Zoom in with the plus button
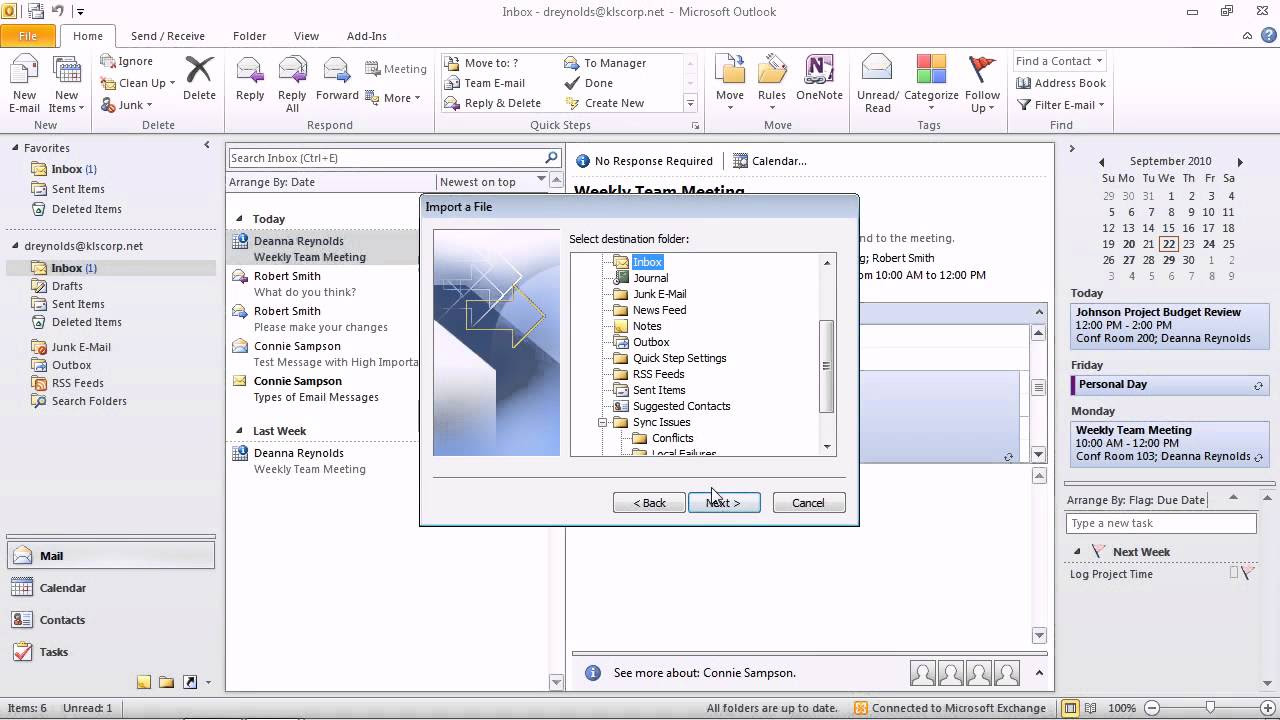This screenshot has width=1280, height=720. coord(1266,708)
